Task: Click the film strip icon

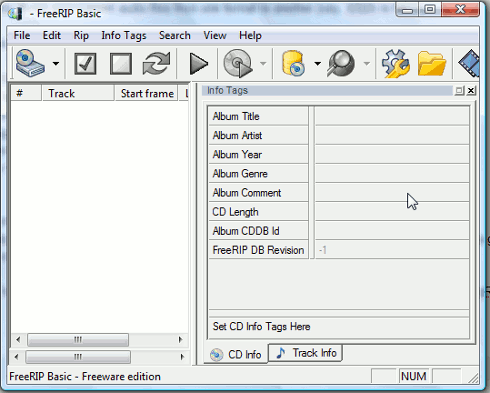Action: click(469, 63)
